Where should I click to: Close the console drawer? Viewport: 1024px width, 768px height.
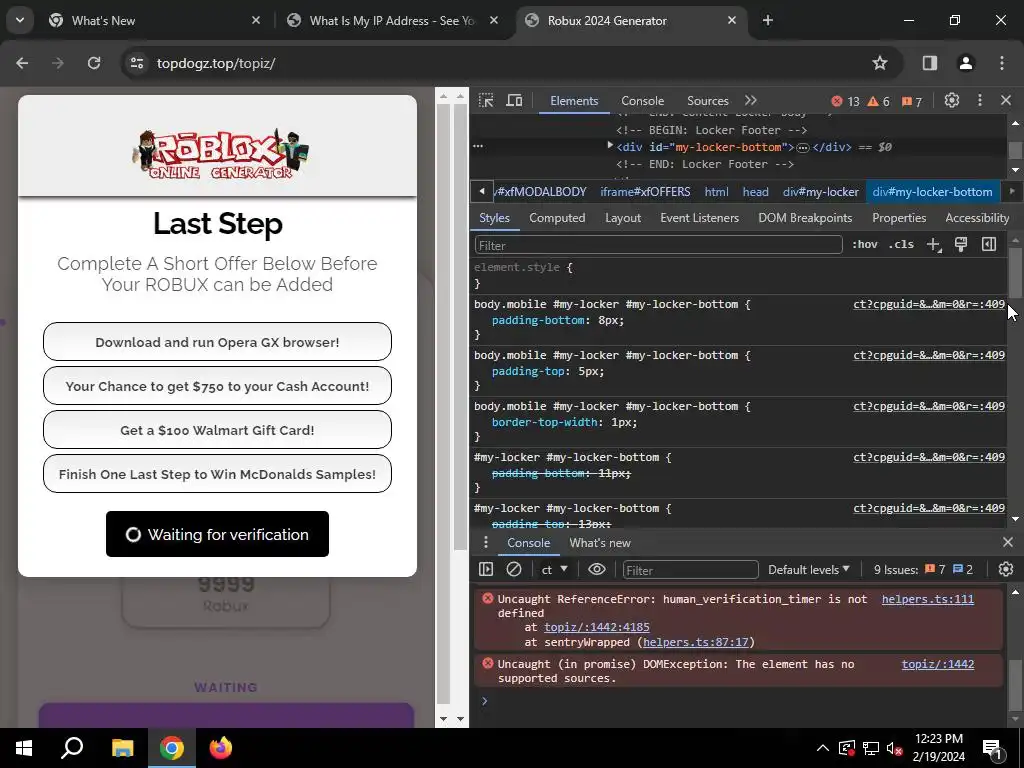click(1008, 542)
